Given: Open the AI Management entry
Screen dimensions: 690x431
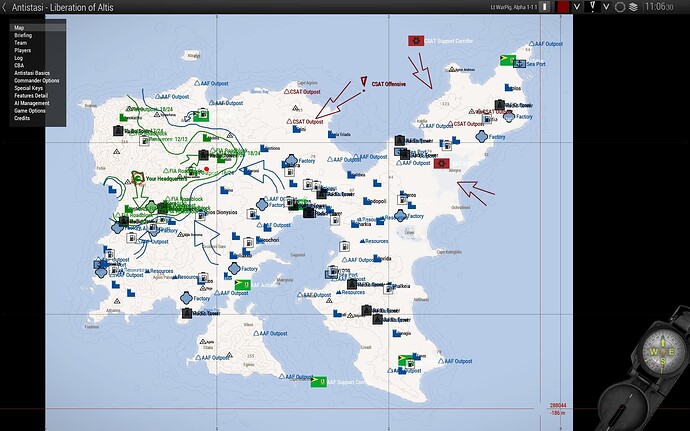Looking at the screenshot, I should [x=32, y=103].
